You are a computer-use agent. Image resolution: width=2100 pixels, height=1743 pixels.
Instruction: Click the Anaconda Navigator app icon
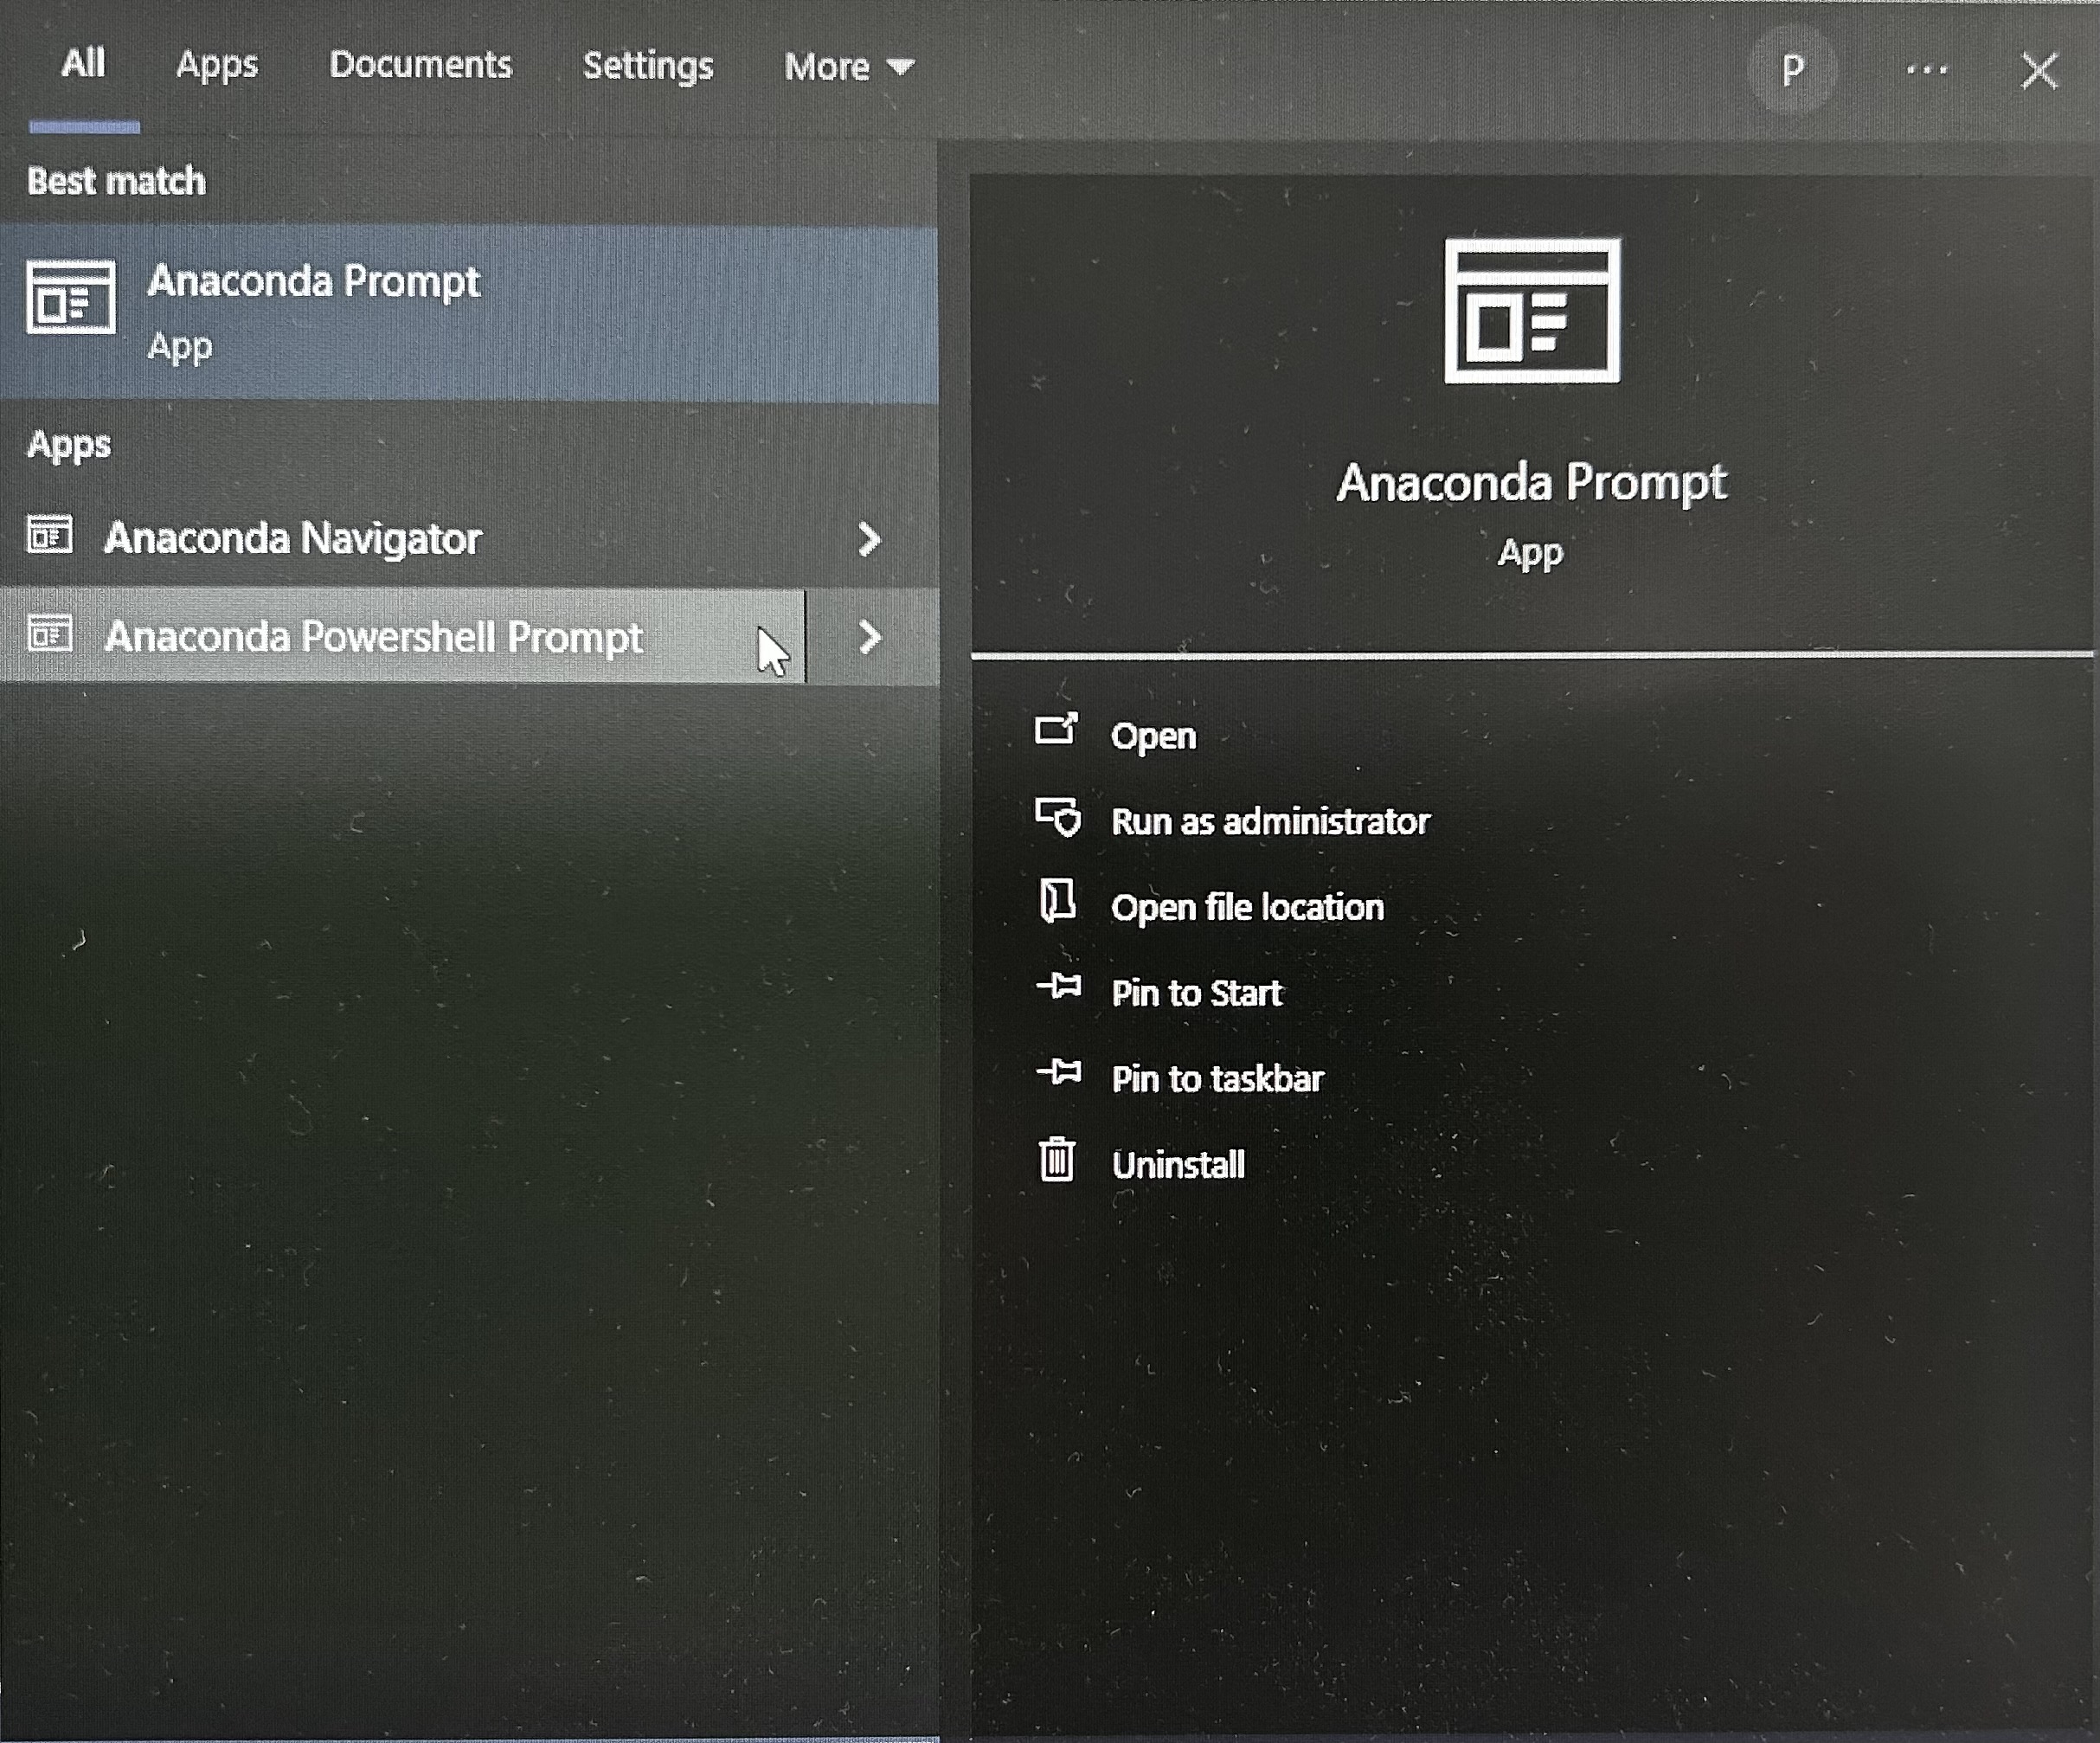(x=50, y=536)
